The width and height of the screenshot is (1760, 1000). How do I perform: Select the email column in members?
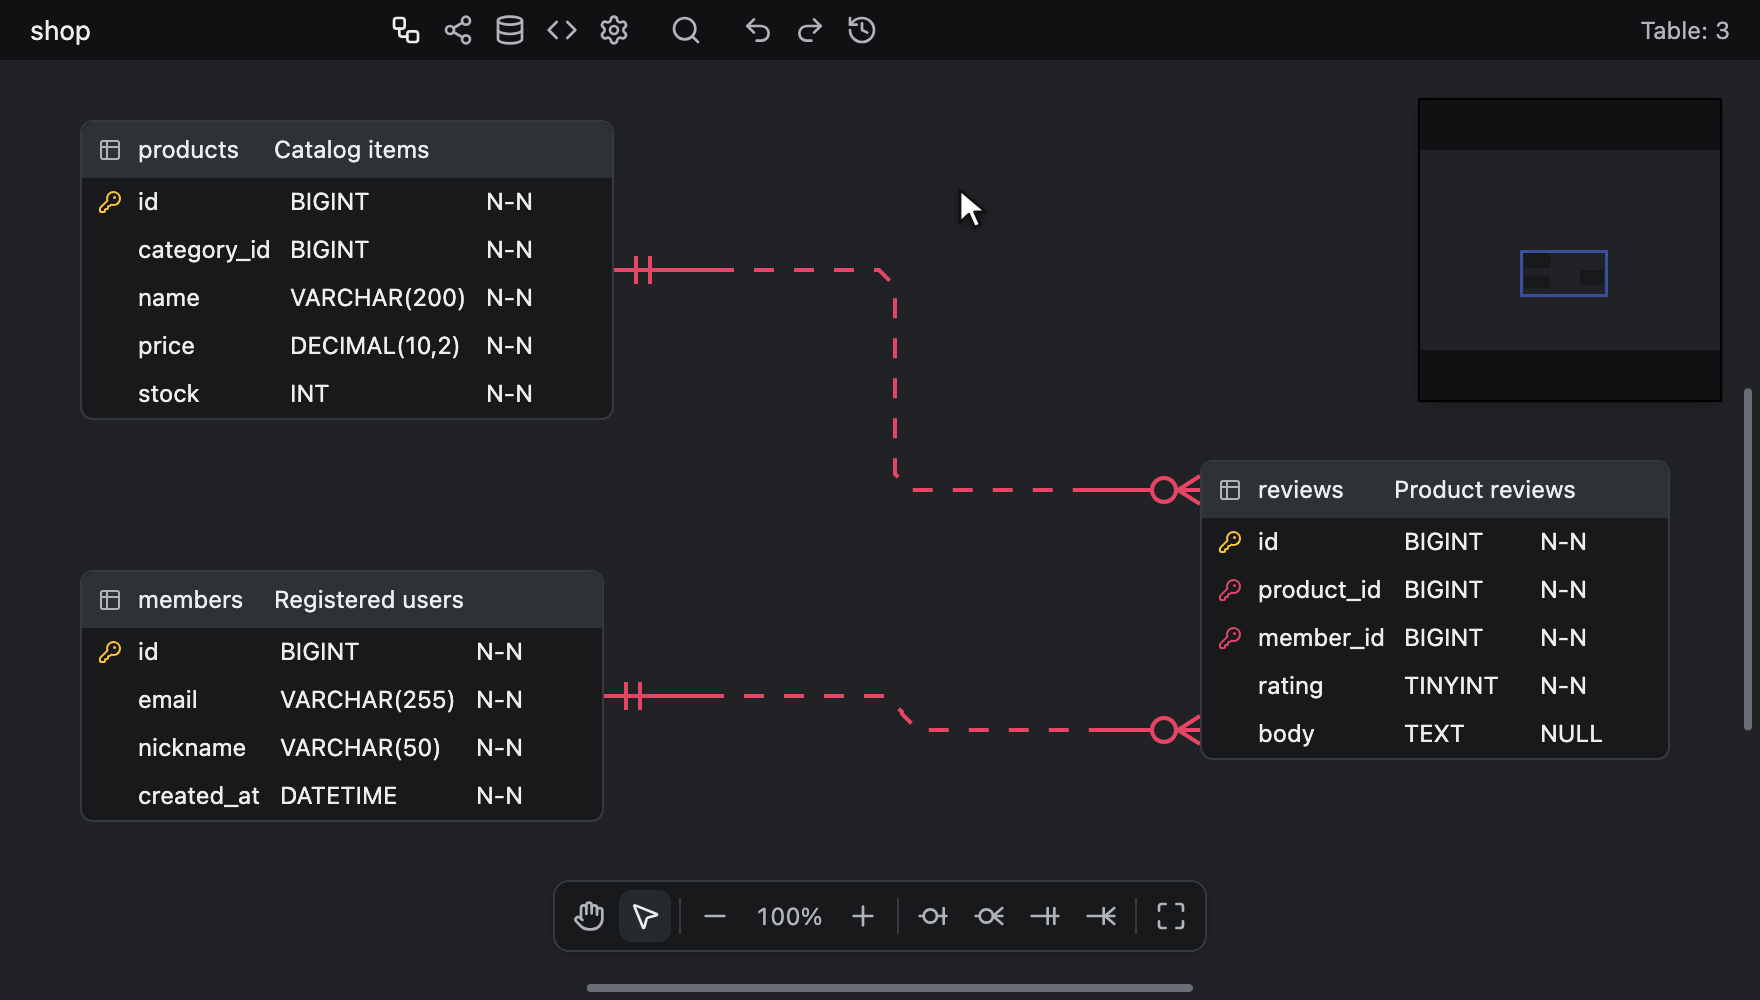[167, 700]
